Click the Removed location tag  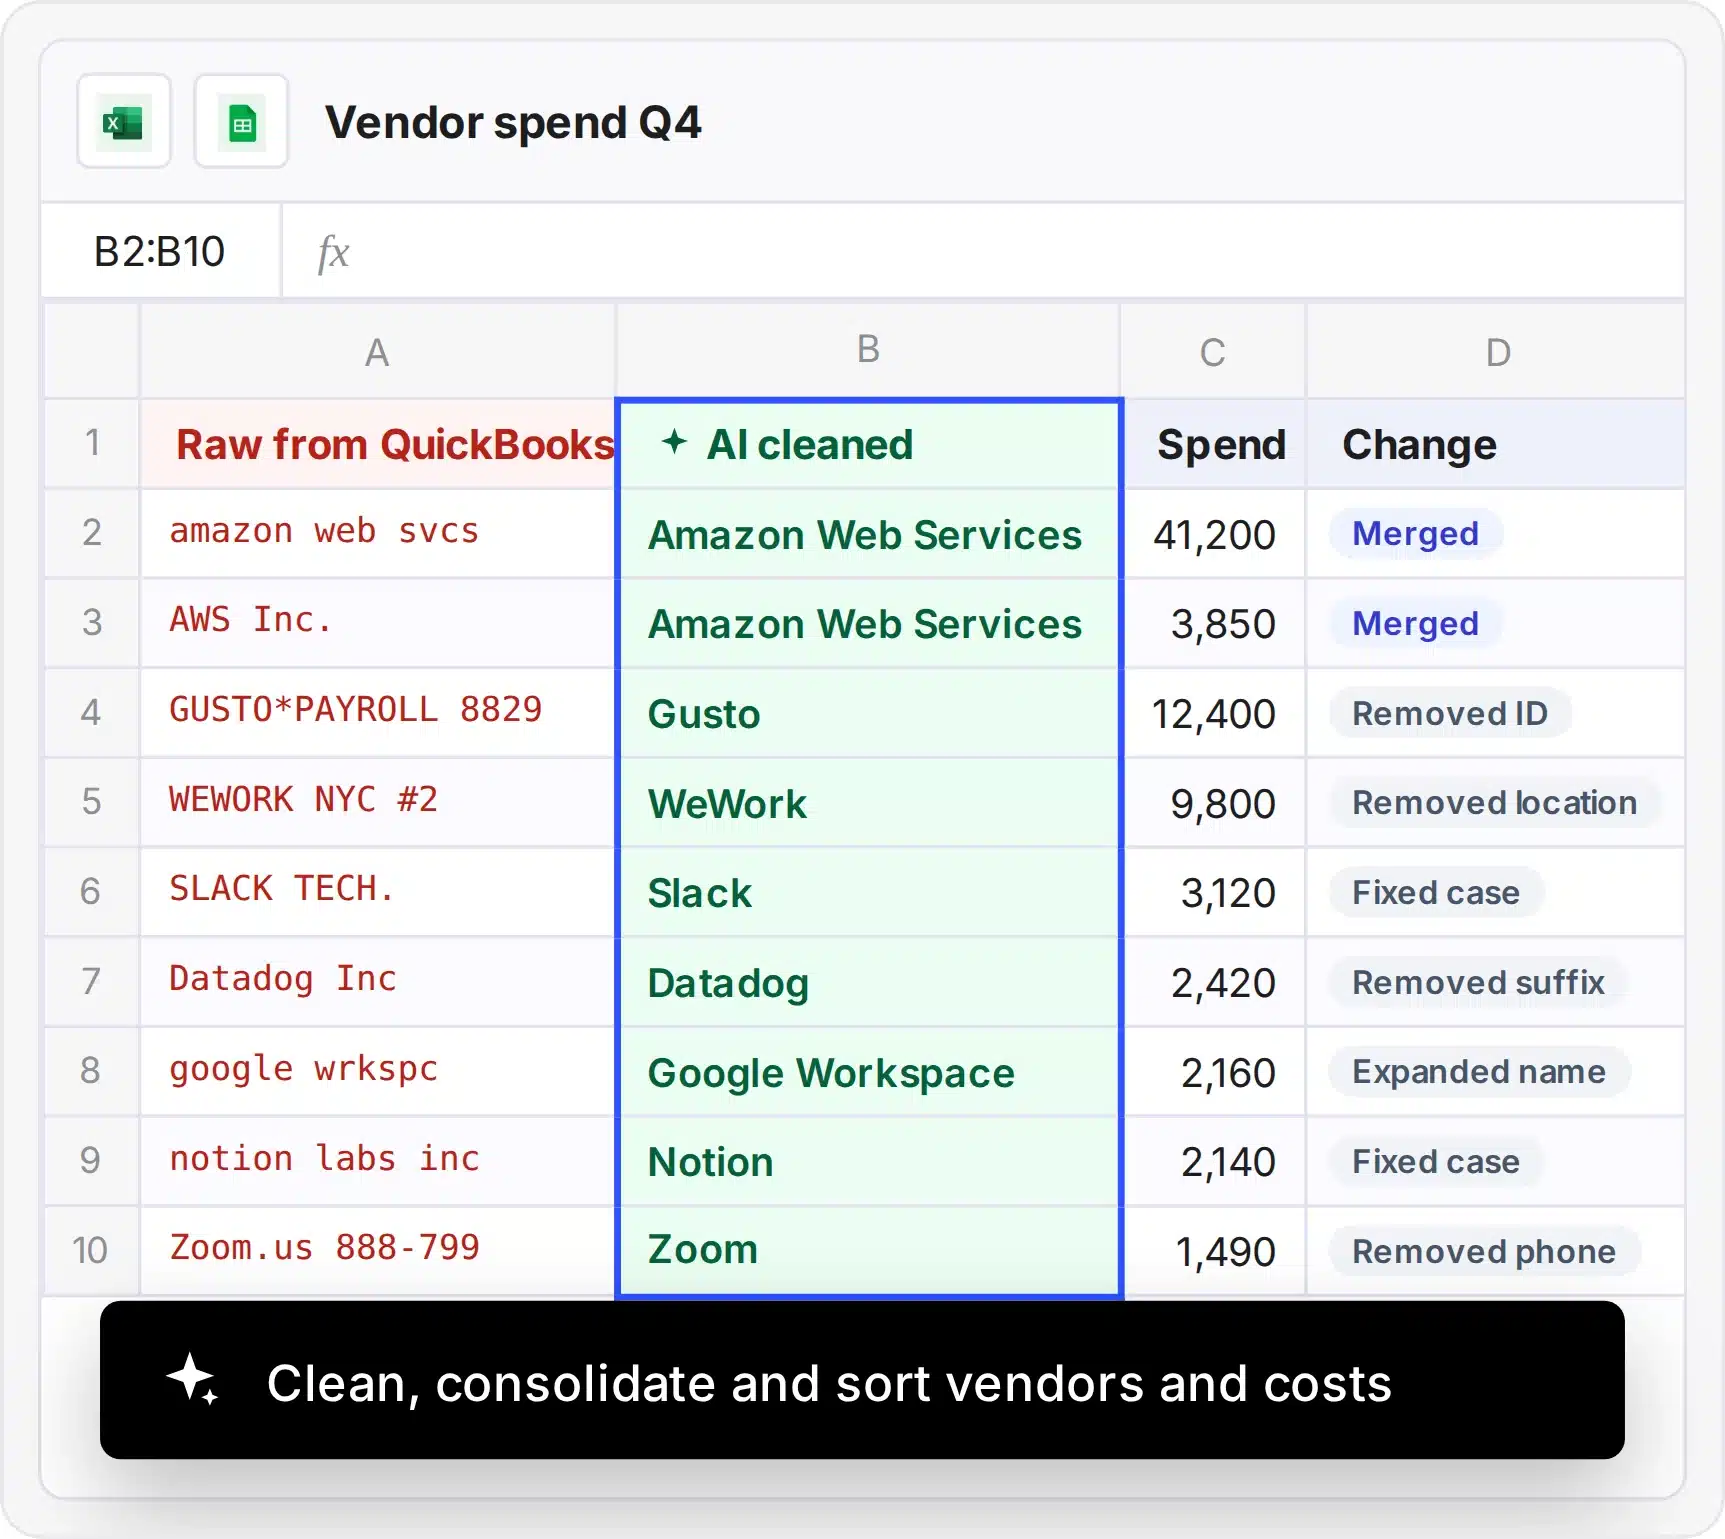point(1494,803)
